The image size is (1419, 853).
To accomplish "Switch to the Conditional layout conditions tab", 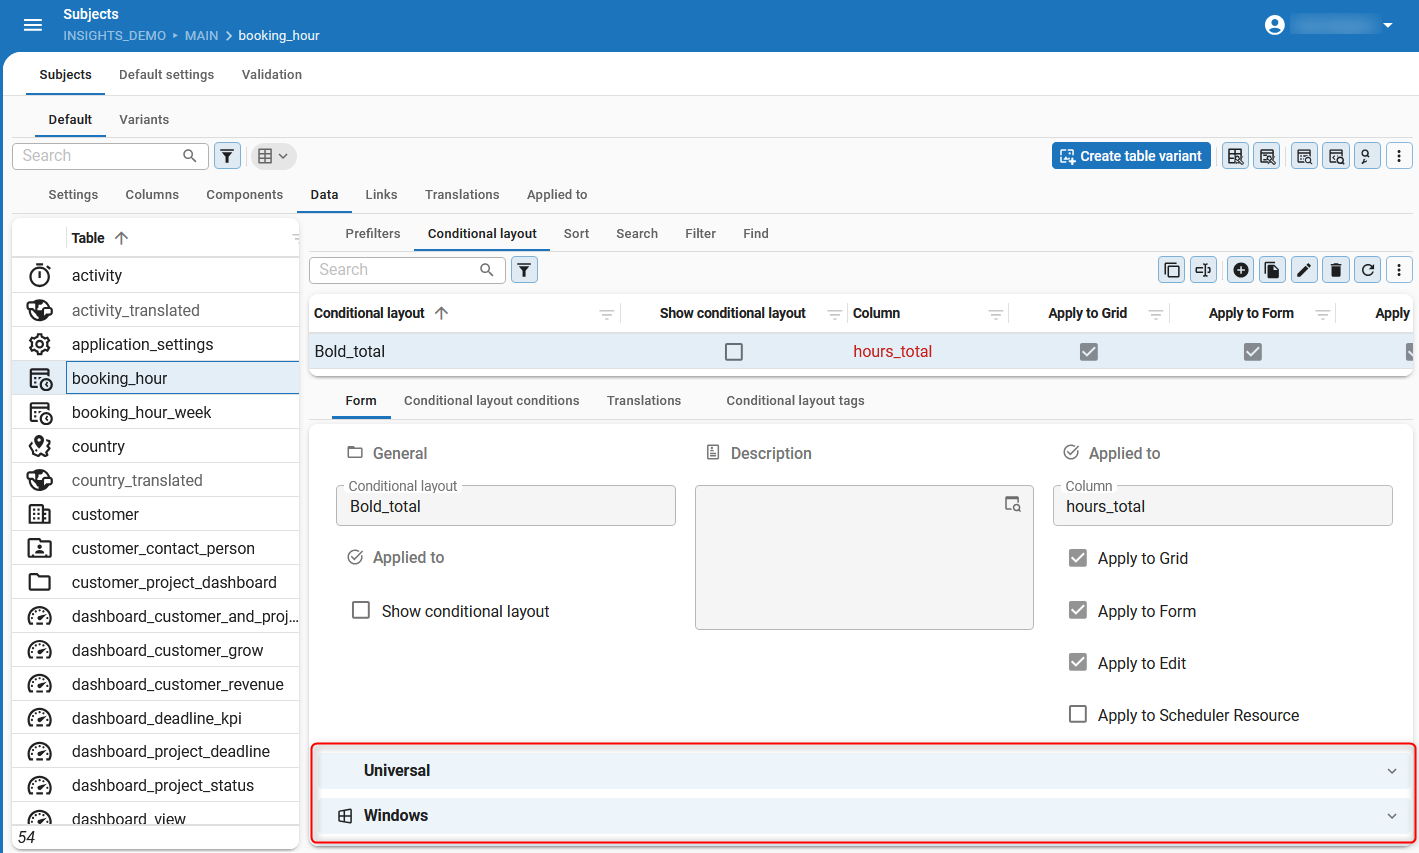I will click(x=491, y=400).
